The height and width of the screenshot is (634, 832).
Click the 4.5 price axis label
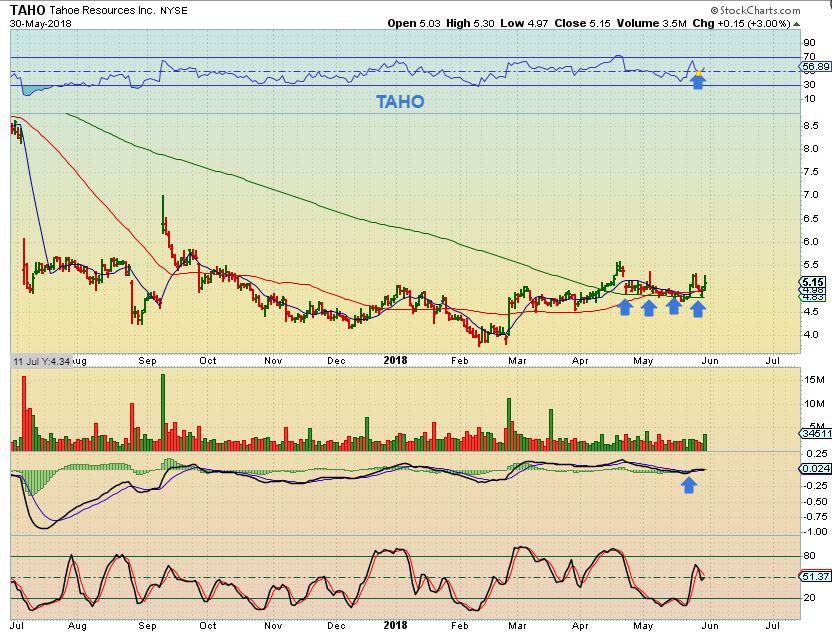click(x=810, y=311)
